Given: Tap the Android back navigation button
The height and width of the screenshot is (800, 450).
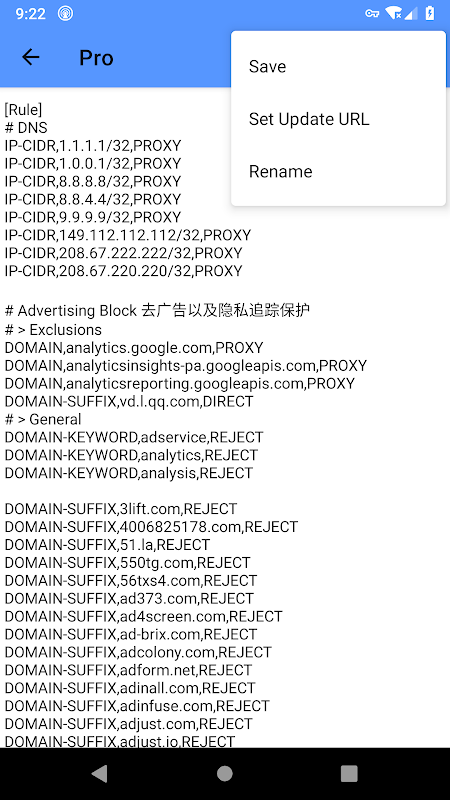Looking at the screenshot, I should pos(99,773).
